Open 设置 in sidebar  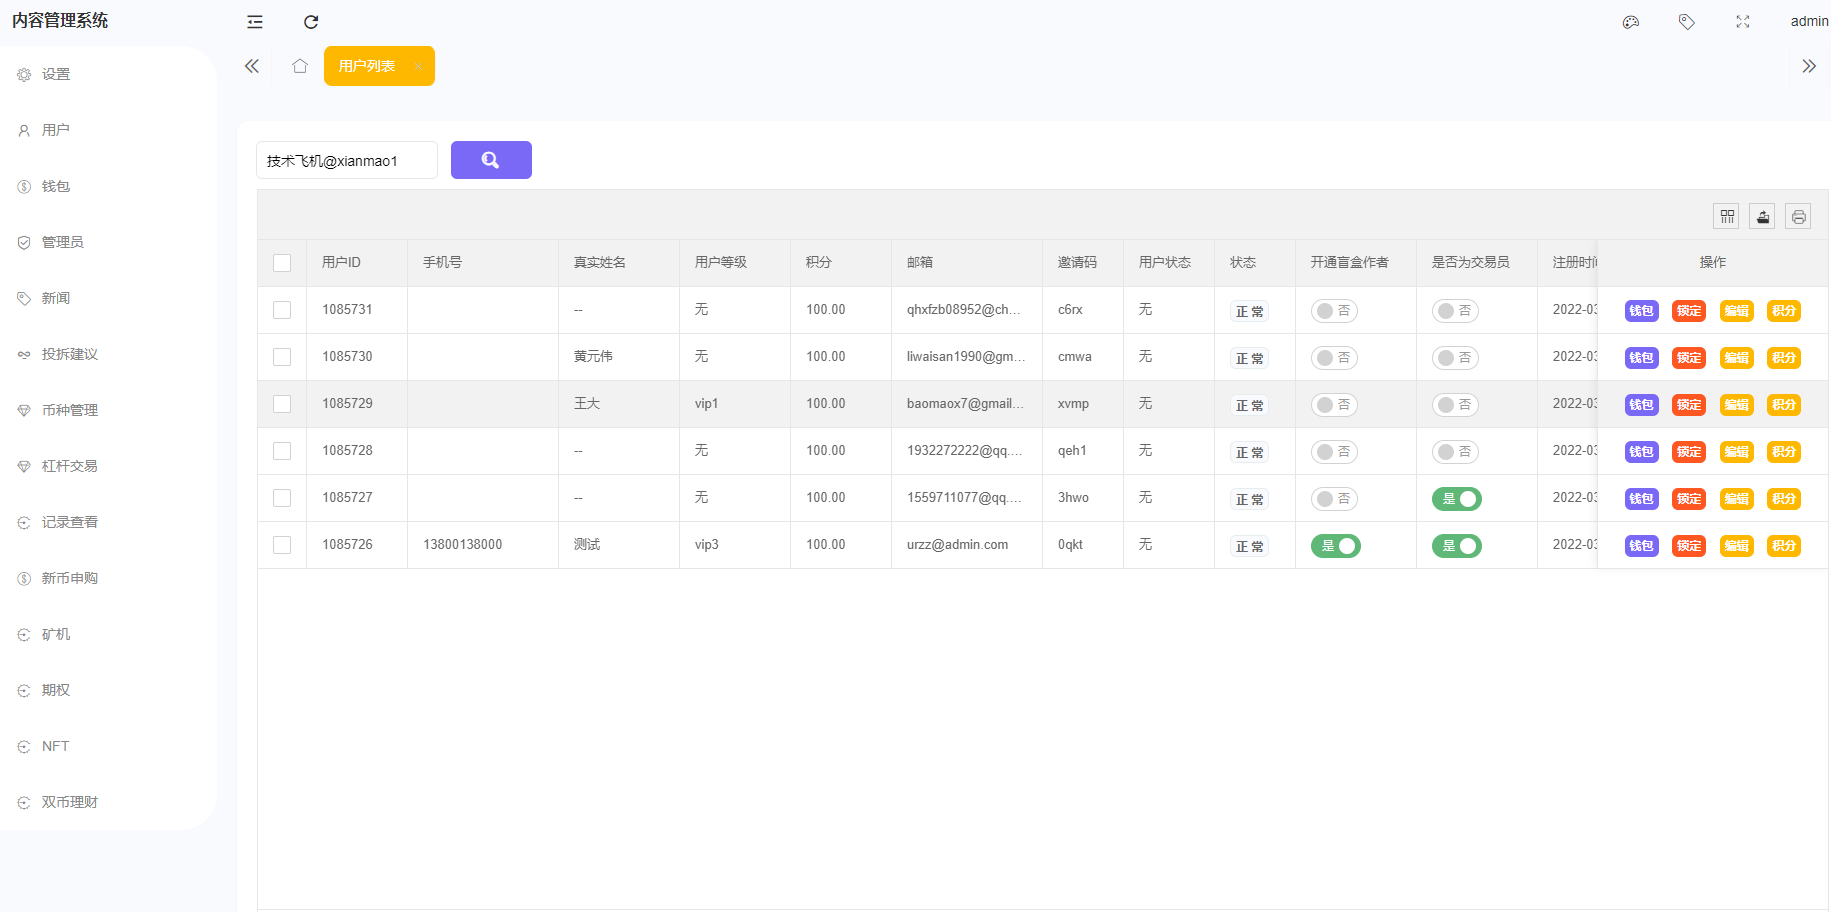coord(56,74)
